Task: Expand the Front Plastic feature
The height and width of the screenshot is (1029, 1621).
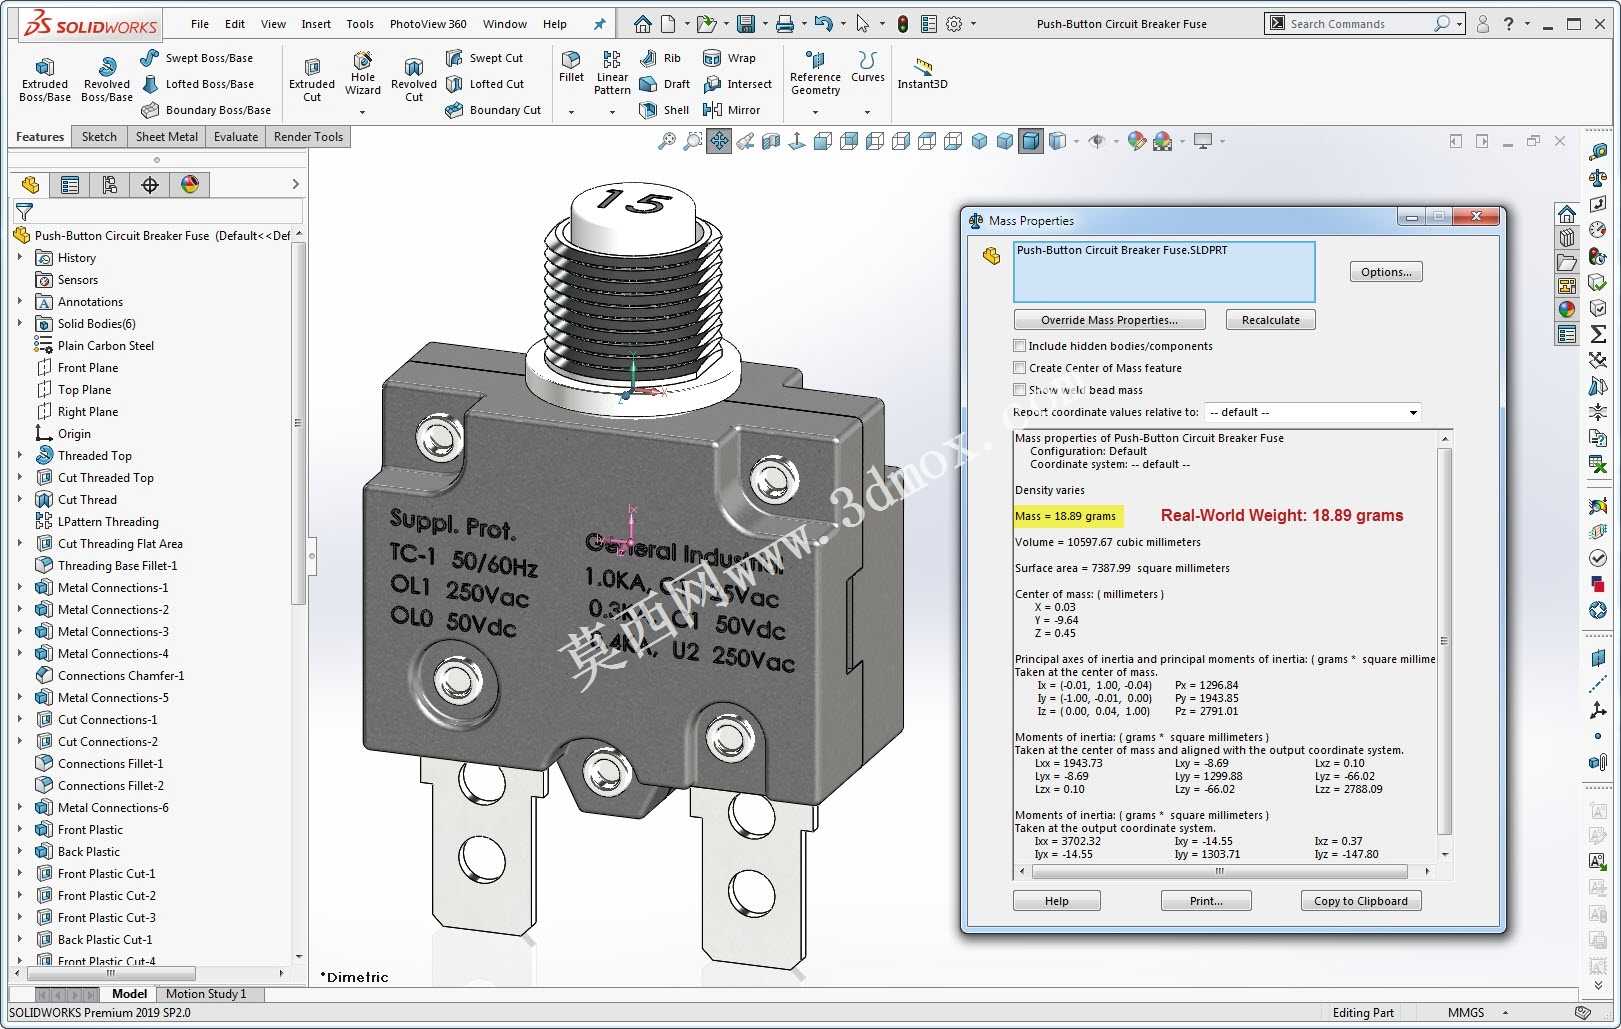Action: tap(20, 829)
